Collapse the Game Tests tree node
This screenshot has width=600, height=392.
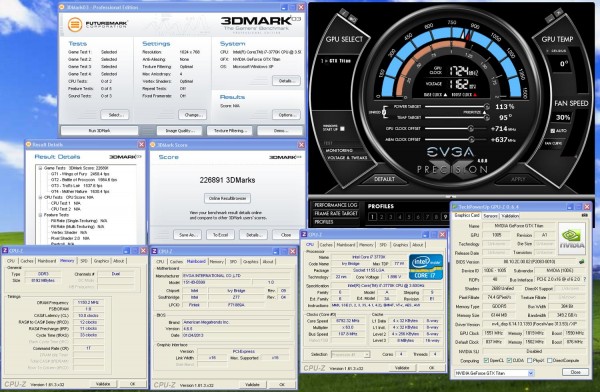point(40,168)
